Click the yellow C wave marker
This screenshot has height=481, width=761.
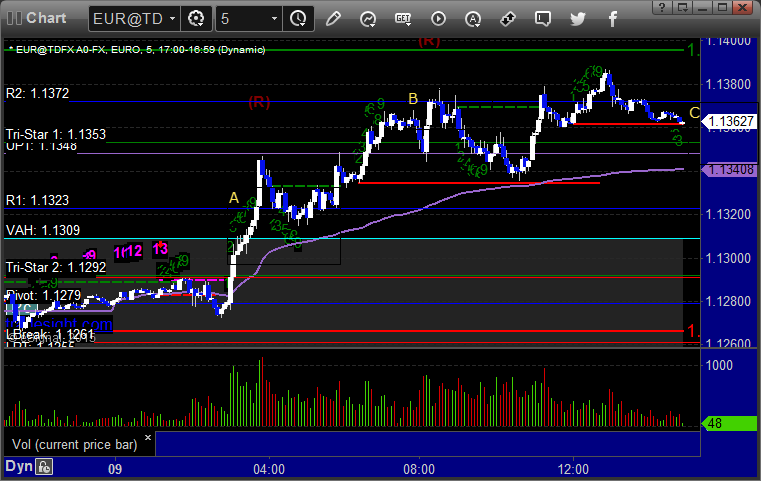tap(694, 113)
